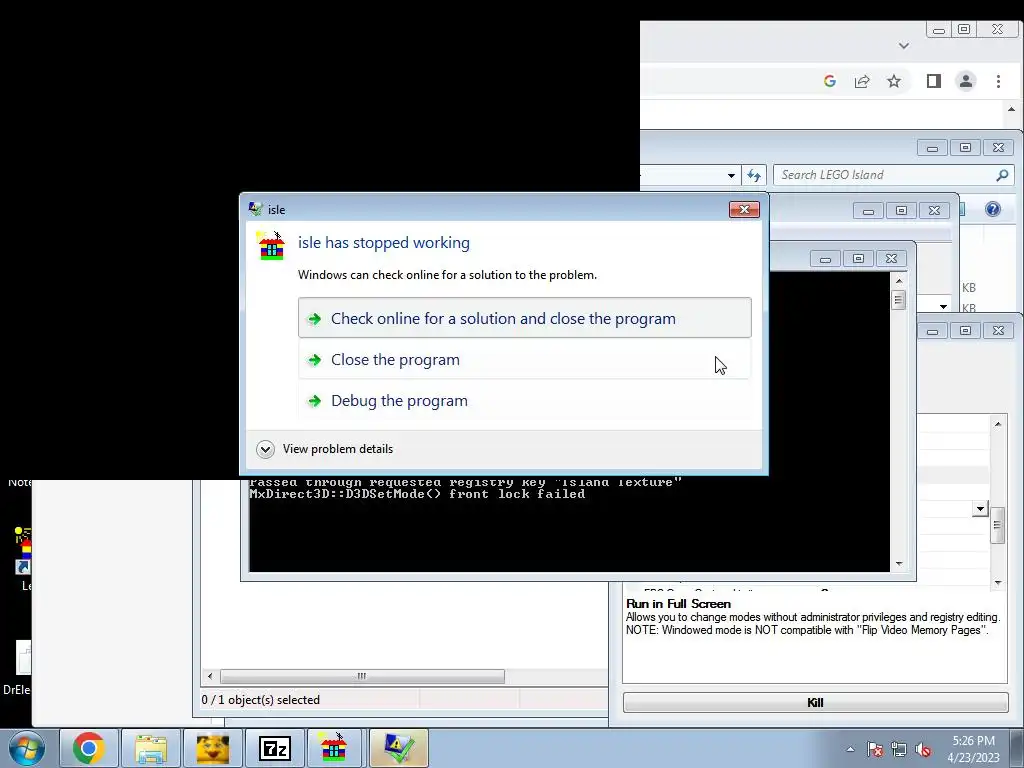Open 7-Zip from the taskbar

coord(274,748)
